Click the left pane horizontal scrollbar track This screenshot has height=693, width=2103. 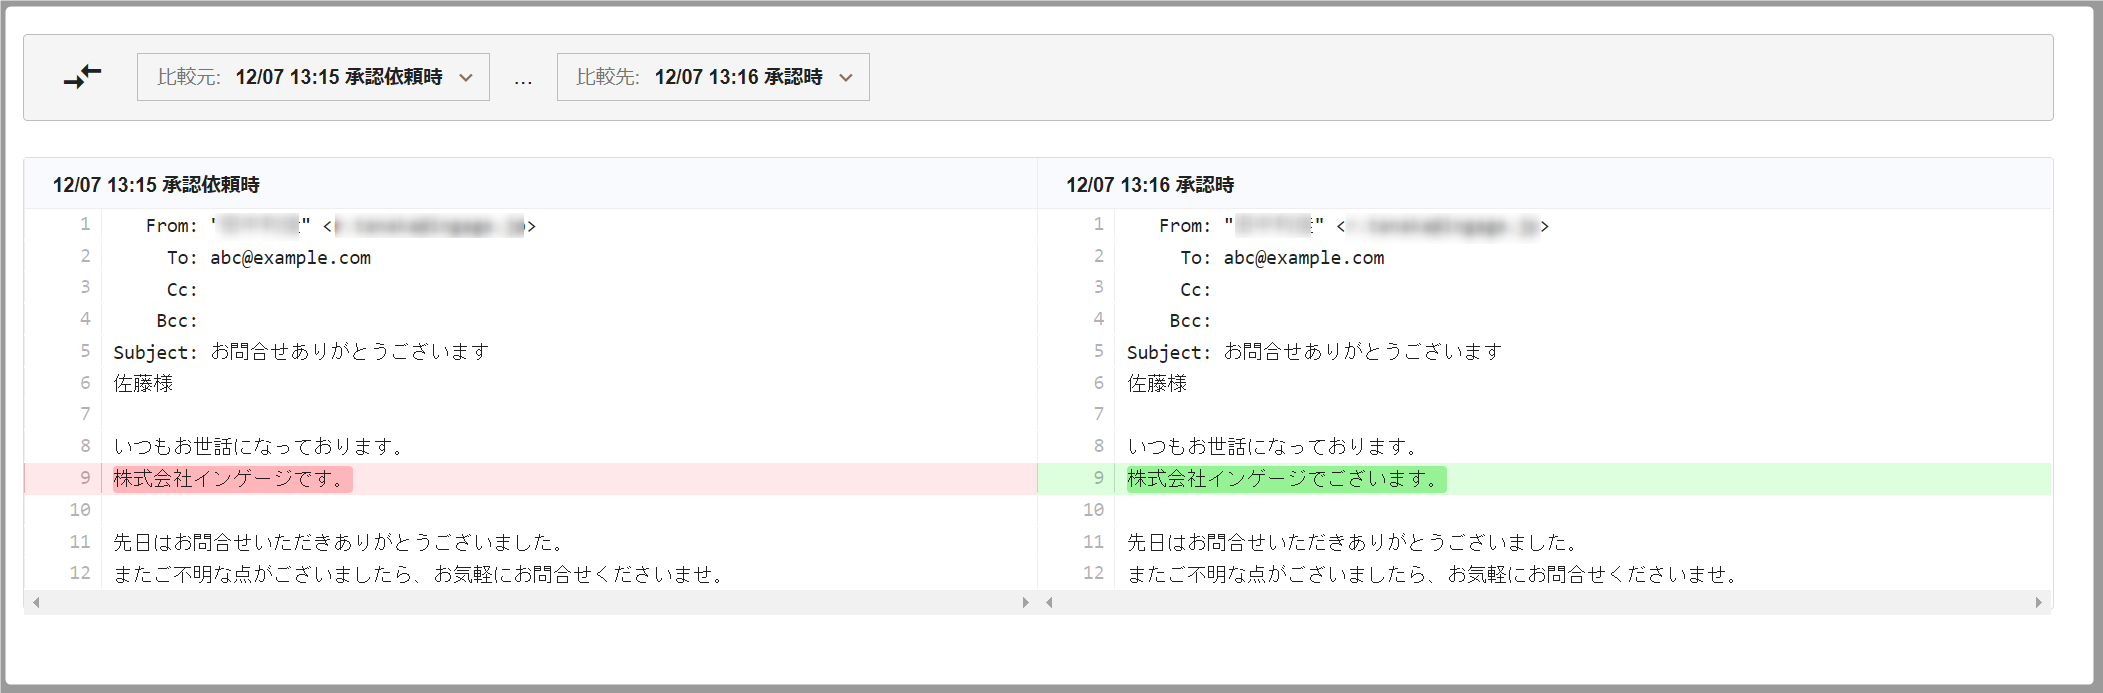click(x=530, y=602)
